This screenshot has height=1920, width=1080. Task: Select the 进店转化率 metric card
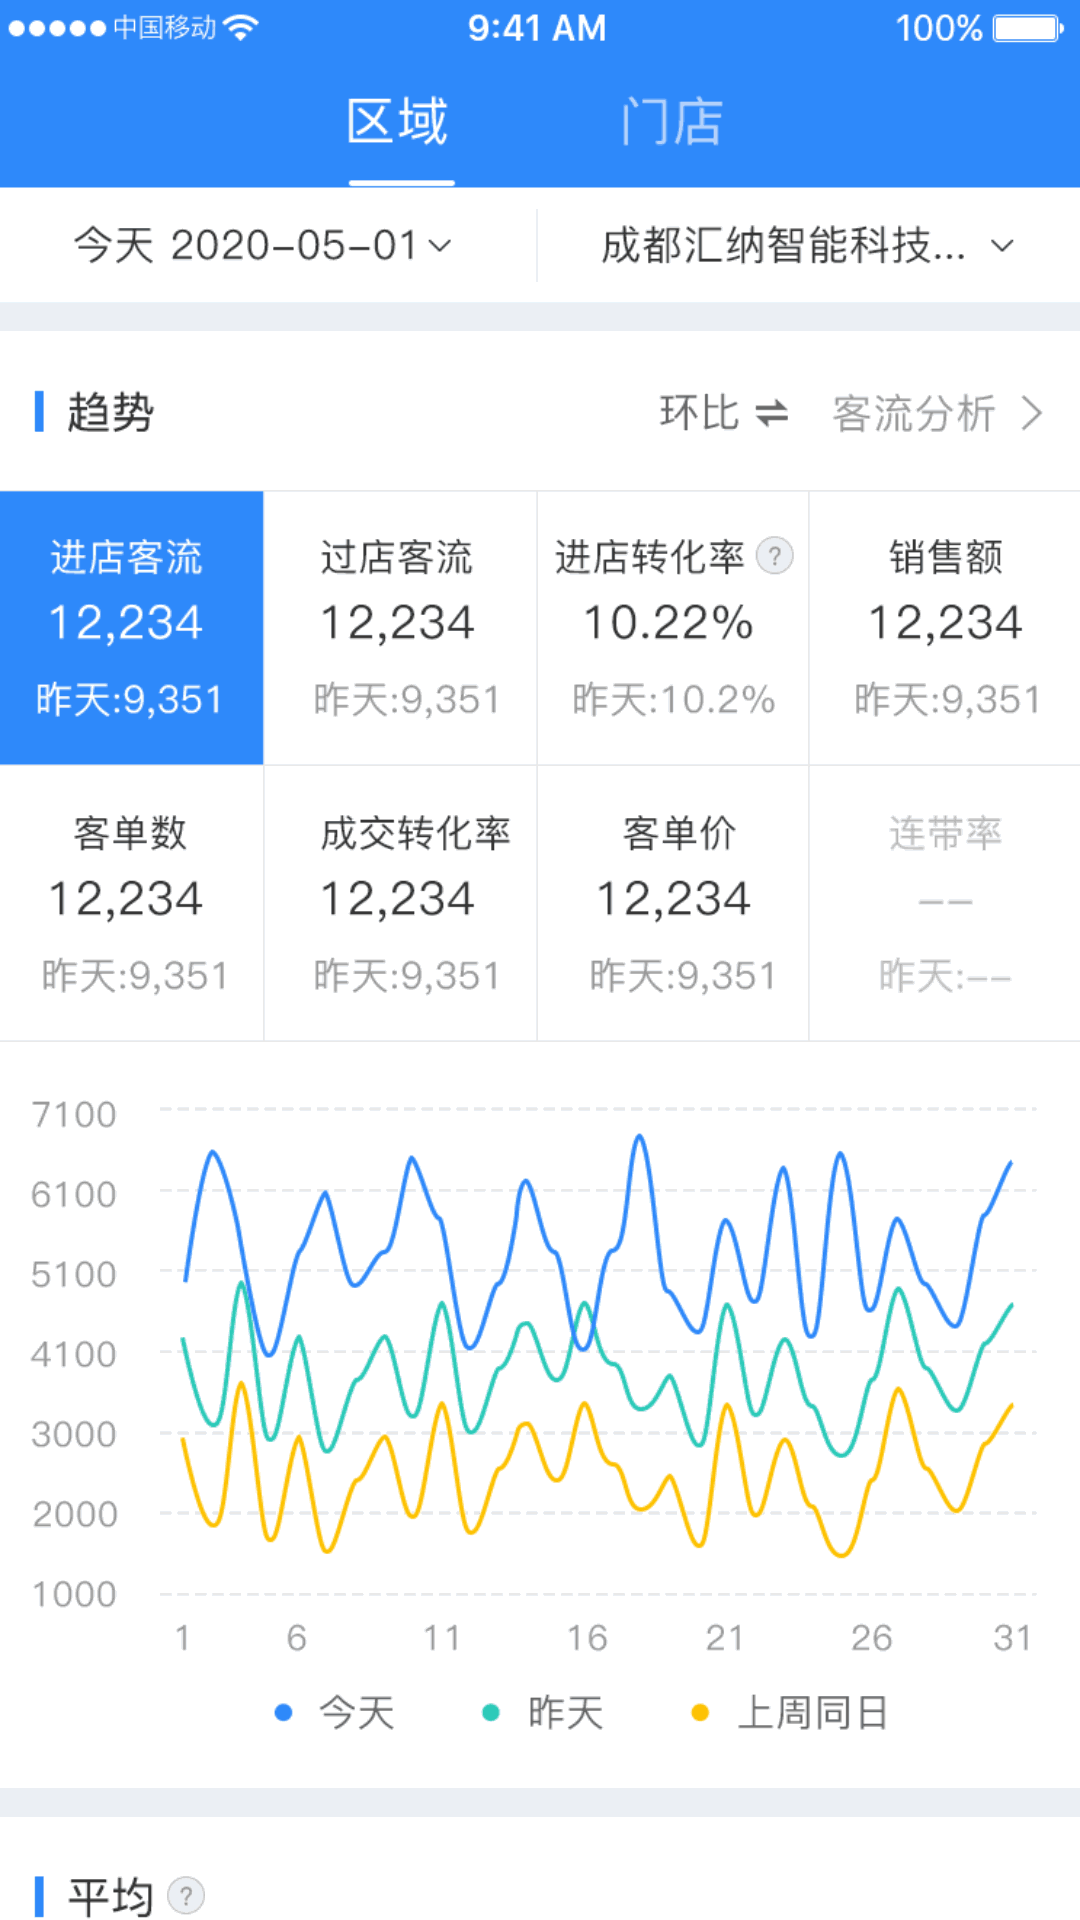click(673, 628)
